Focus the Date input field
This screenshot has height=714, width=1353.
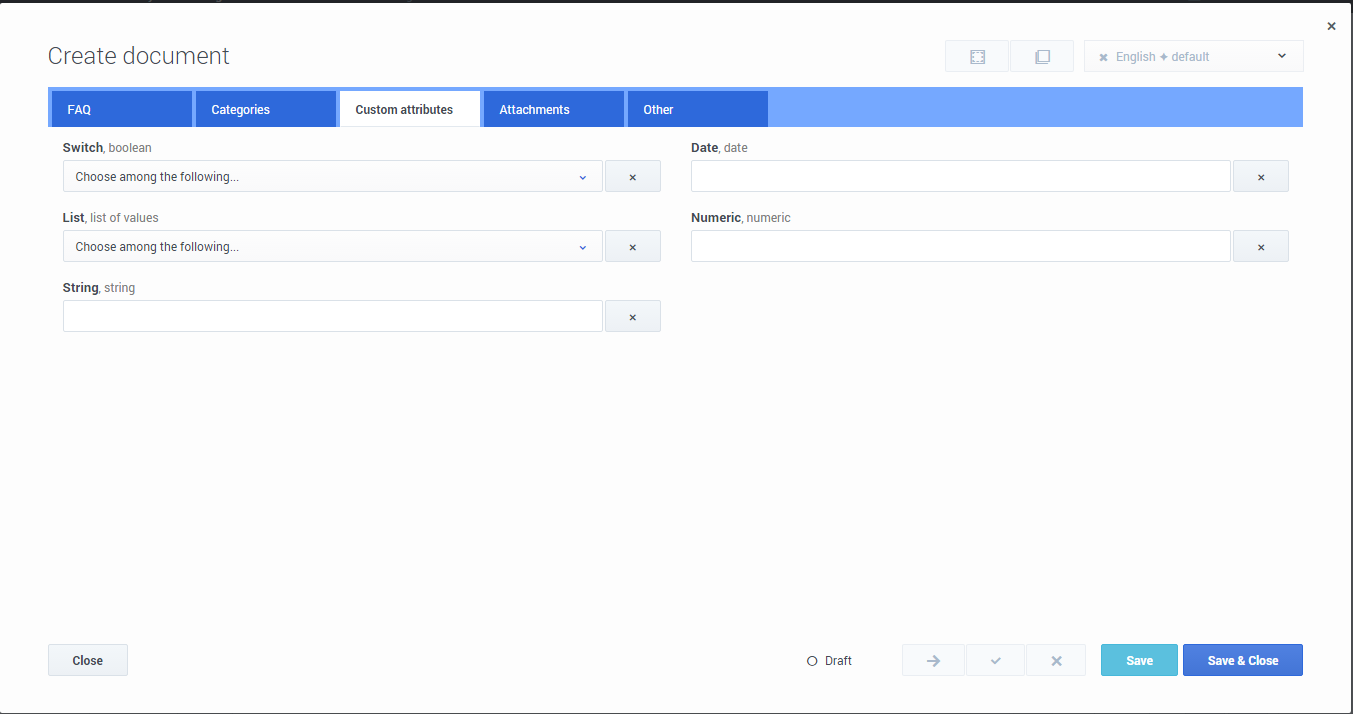click(x=960, y=177)
